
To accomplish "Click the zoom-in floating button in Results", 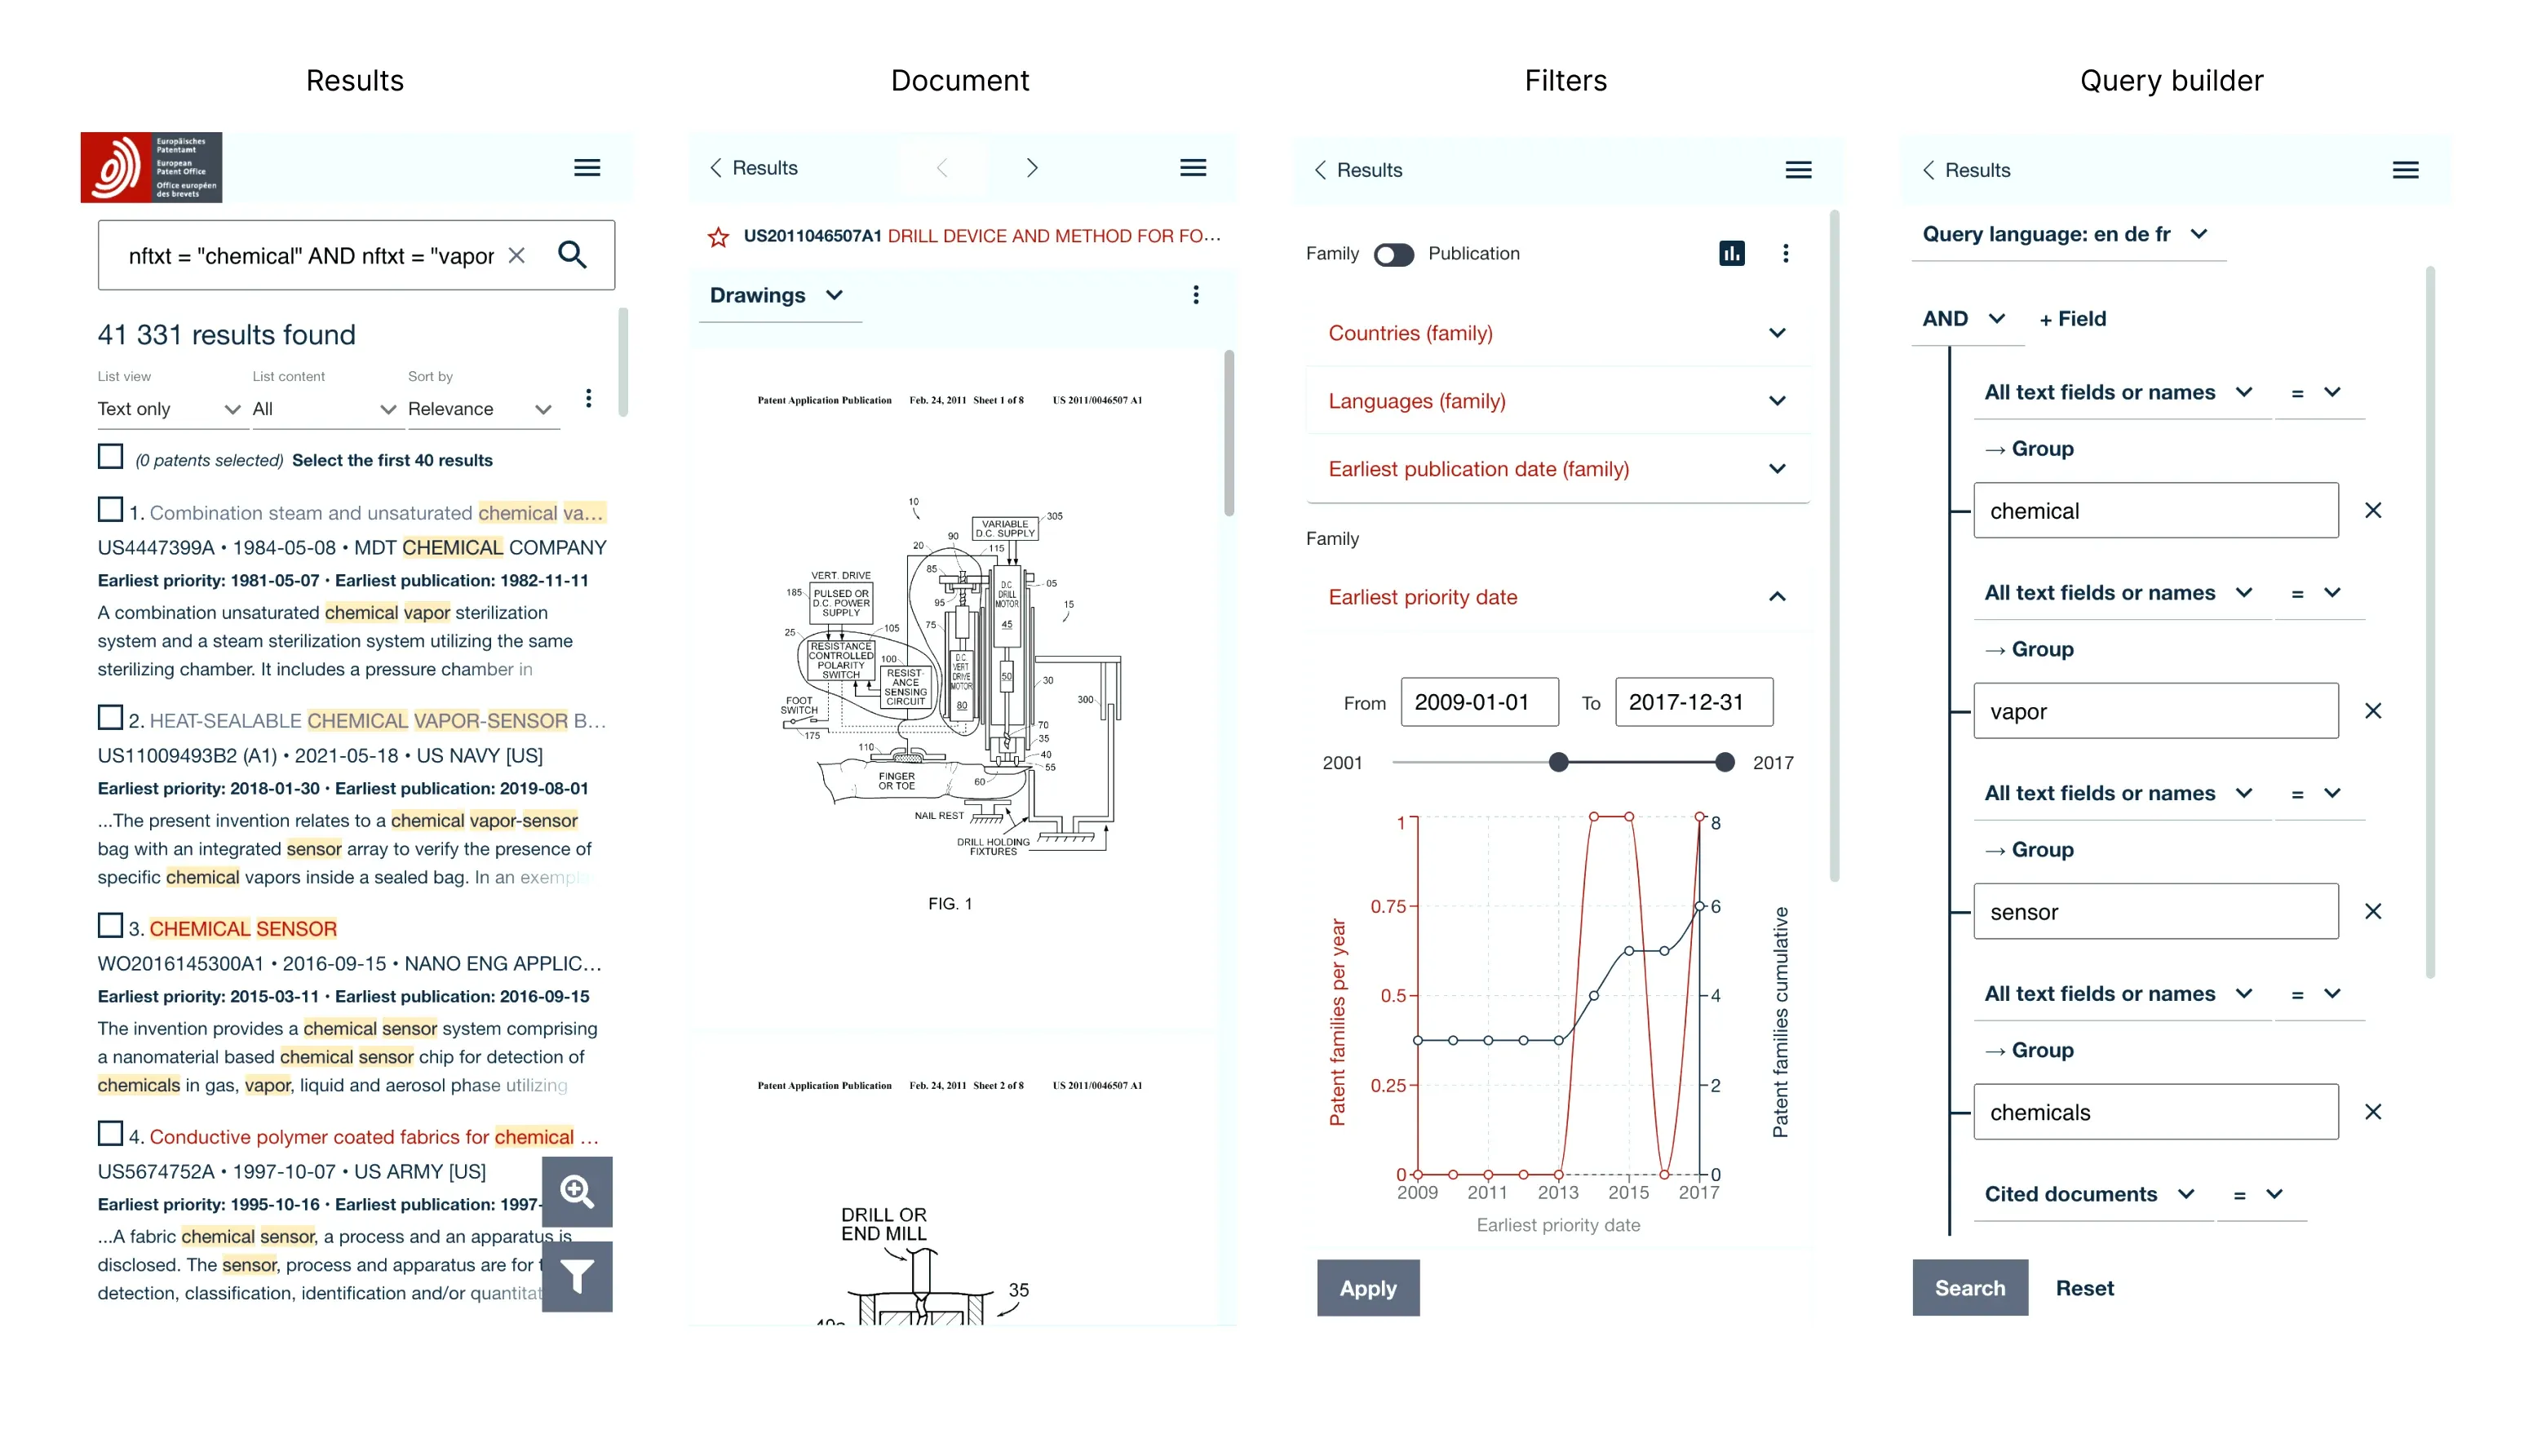I will 577,1191.
